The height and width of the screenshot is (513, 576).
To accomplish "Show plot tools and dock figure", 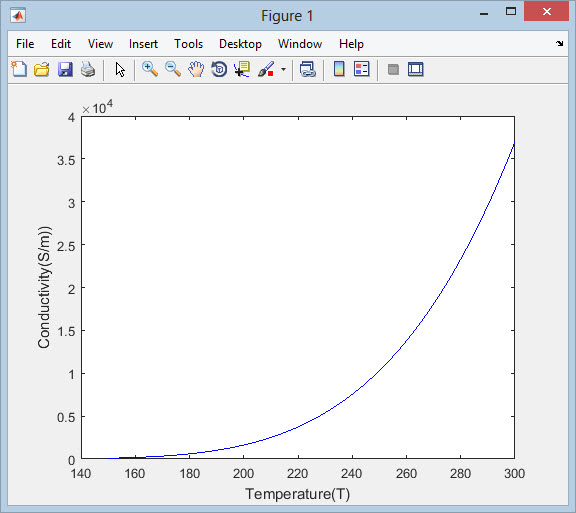I will (x=416, y=69).
